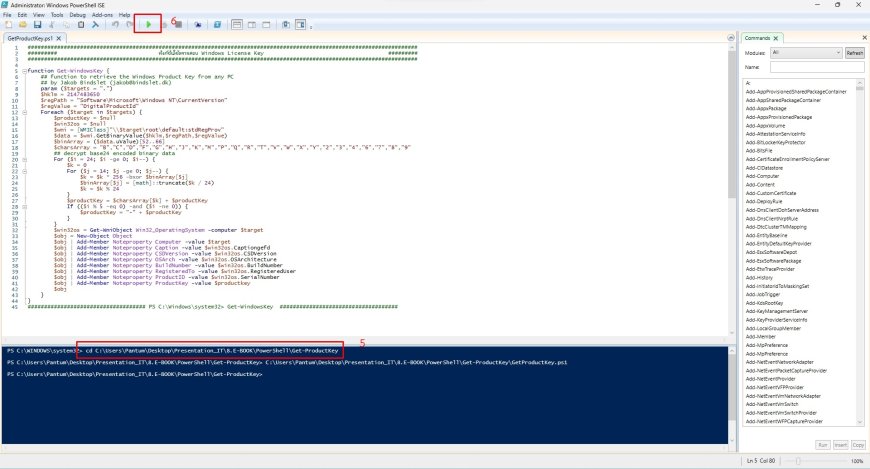870x469 pixels.
Task: Select Add-Computer command
Action: (762, 176)
